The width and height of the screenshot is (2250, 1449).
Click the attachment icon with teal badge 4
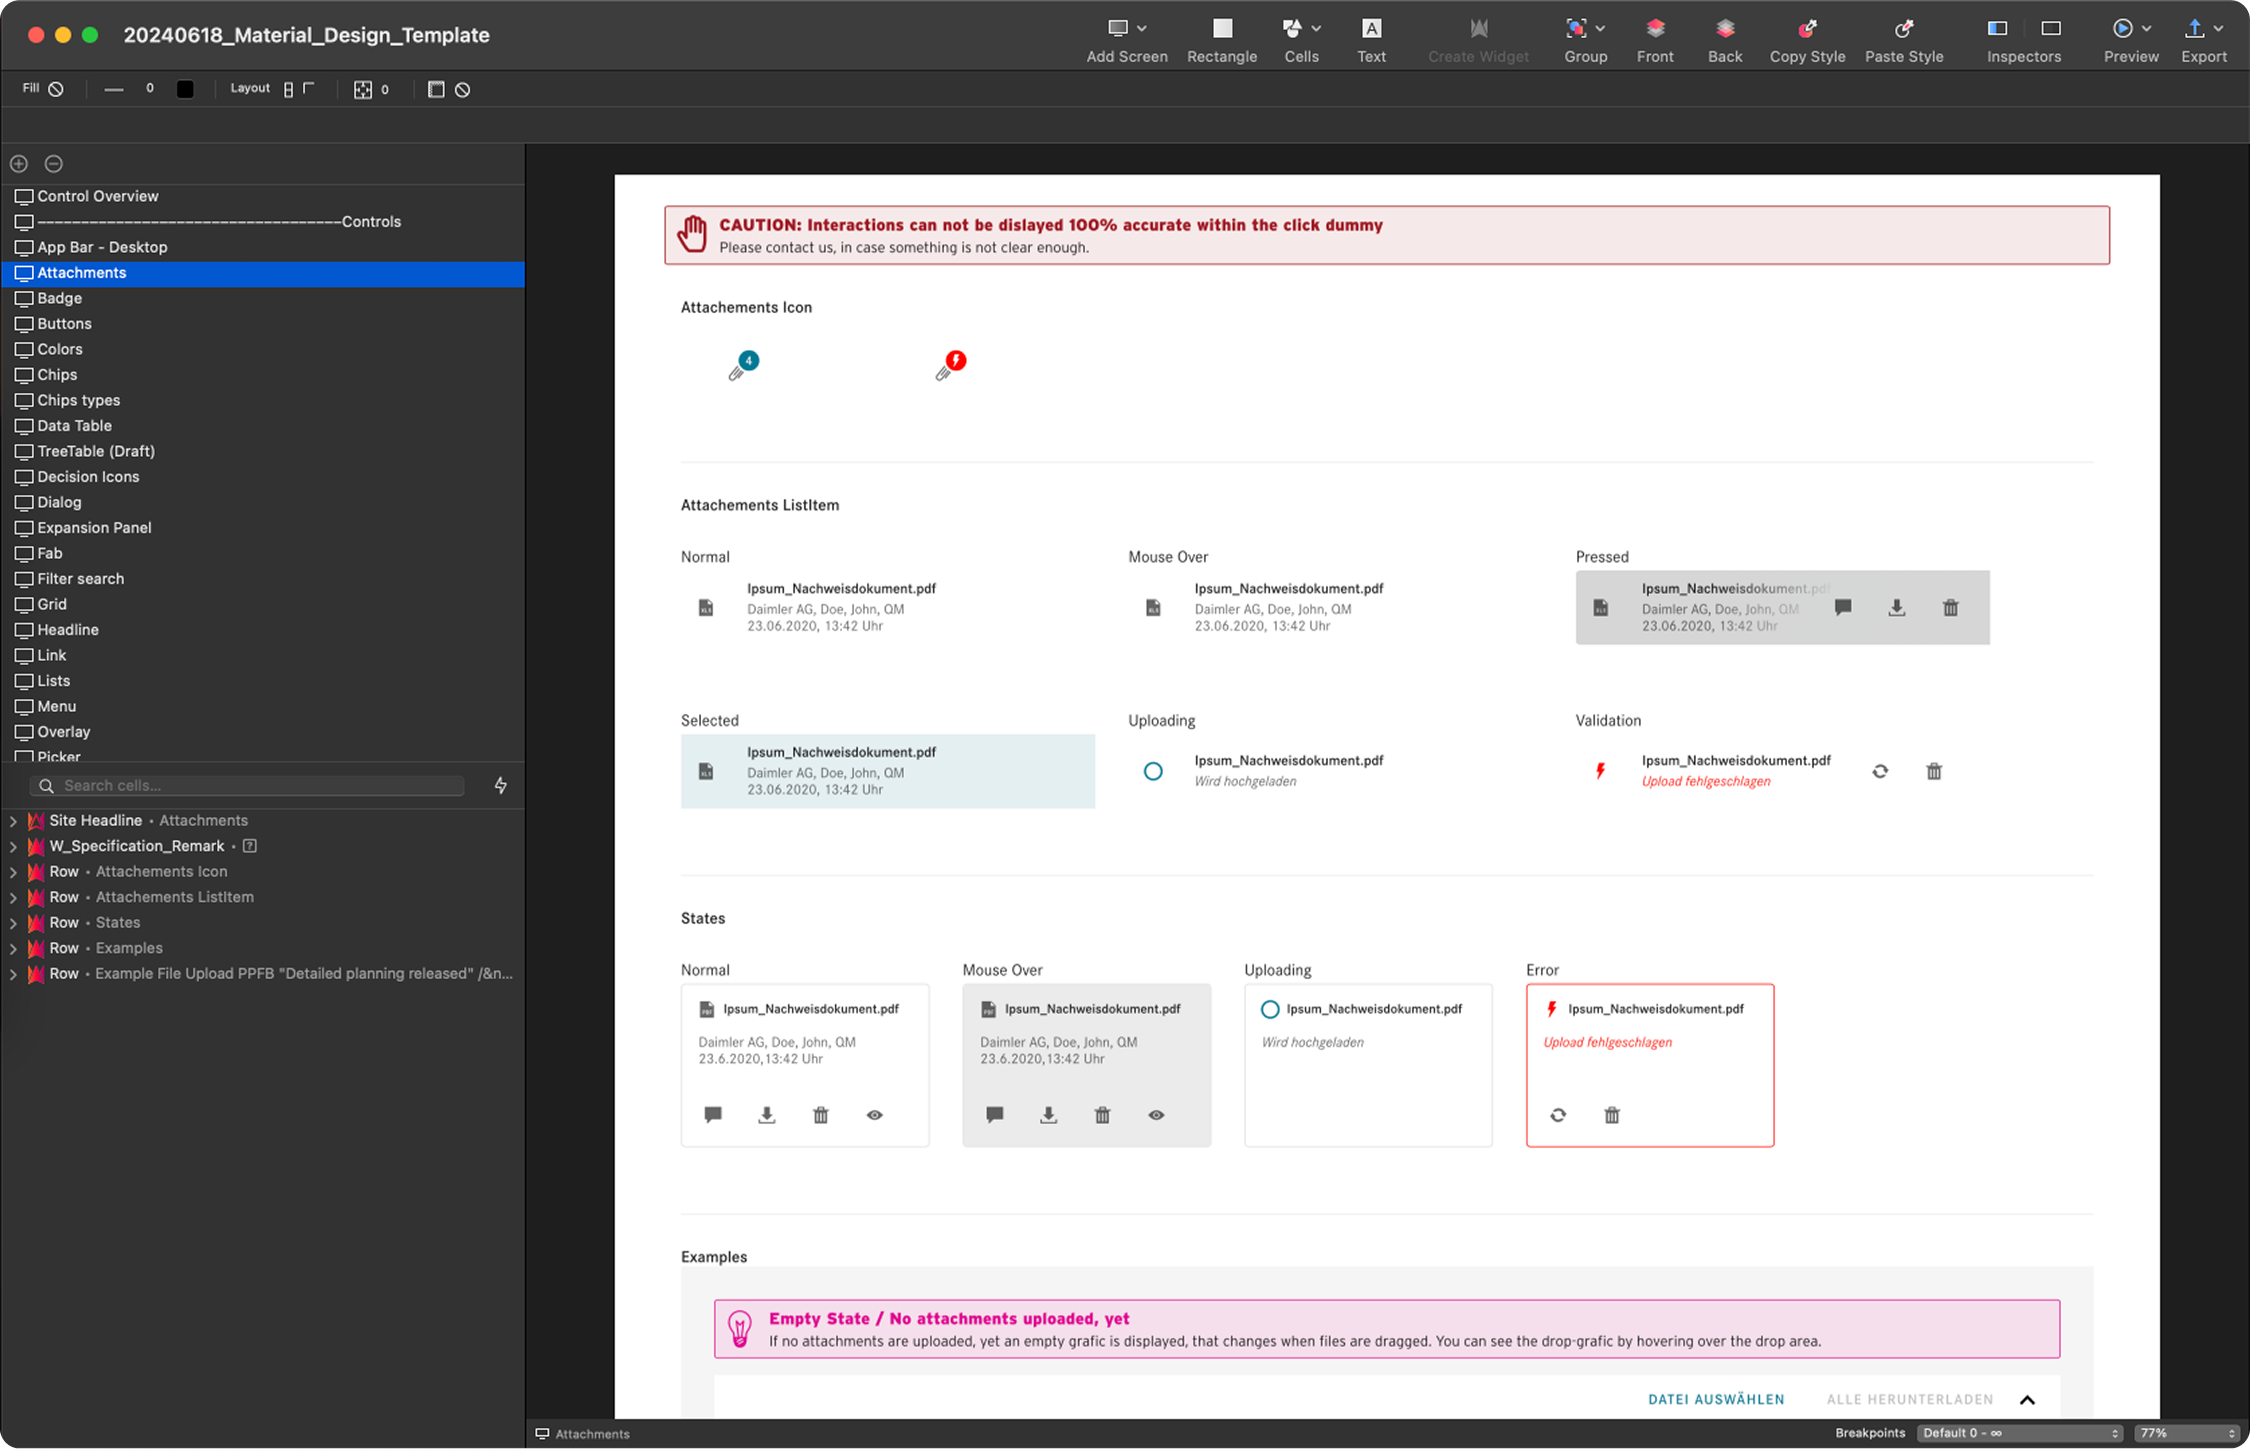(742, 366)
